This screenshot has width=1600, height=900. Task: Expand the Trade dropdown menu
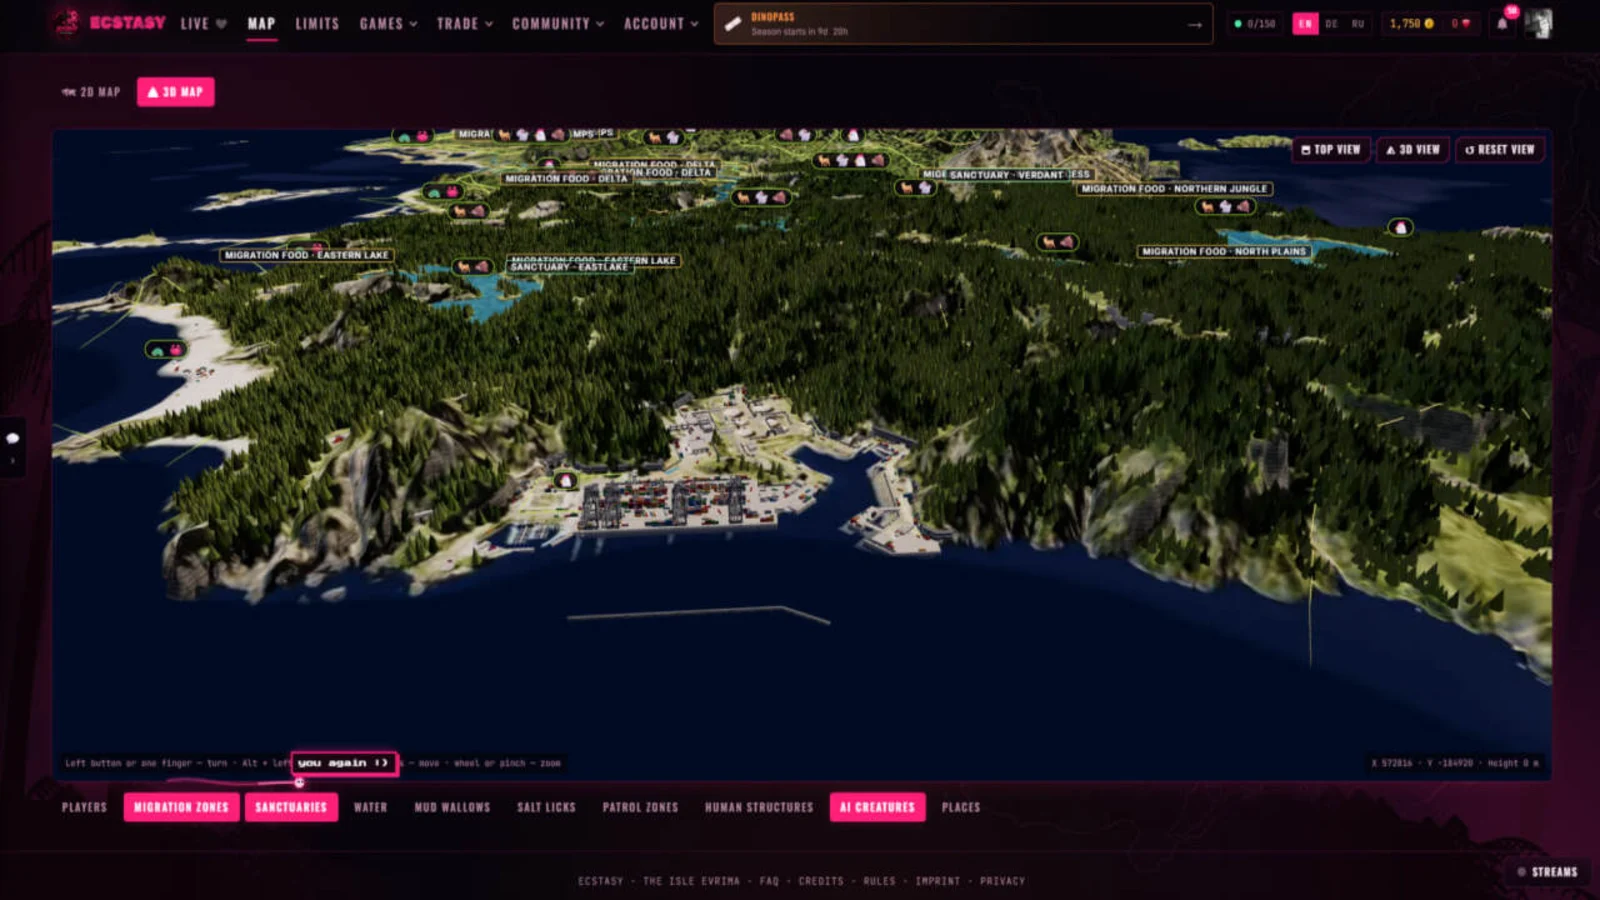point(465,23)
